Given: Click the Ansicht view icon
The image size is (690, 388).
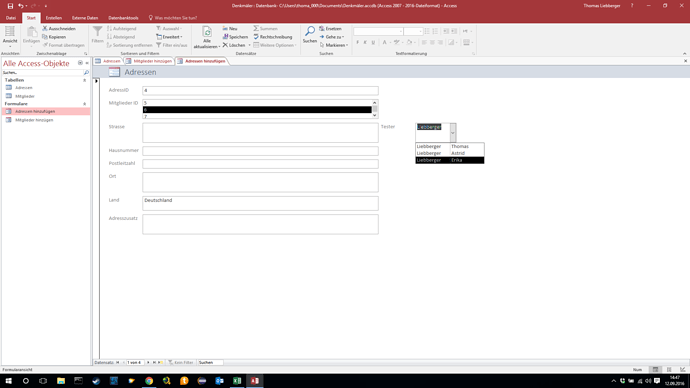Looking at the screenshot, I should [x=10, y=32].
